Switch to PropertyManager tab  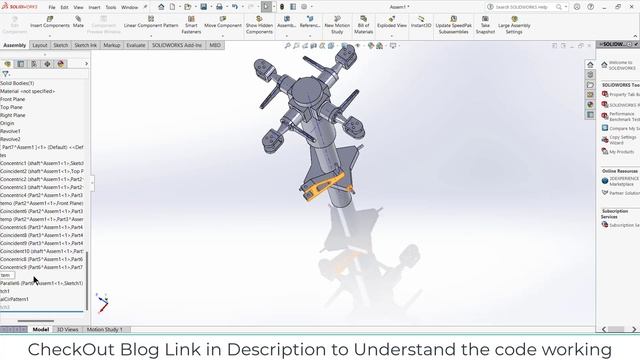pos(20,64)
